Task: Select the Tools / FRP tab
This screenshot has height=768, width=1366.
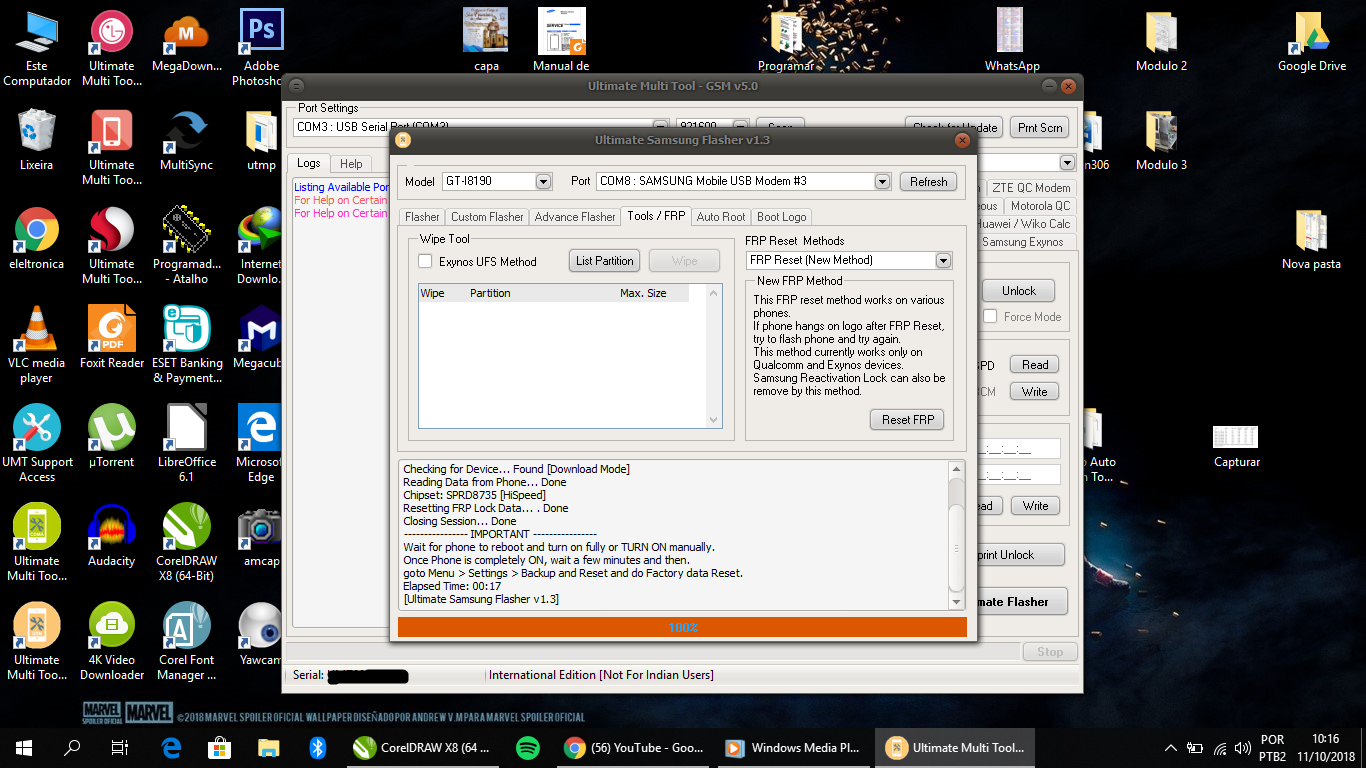Action: point(656,215)
